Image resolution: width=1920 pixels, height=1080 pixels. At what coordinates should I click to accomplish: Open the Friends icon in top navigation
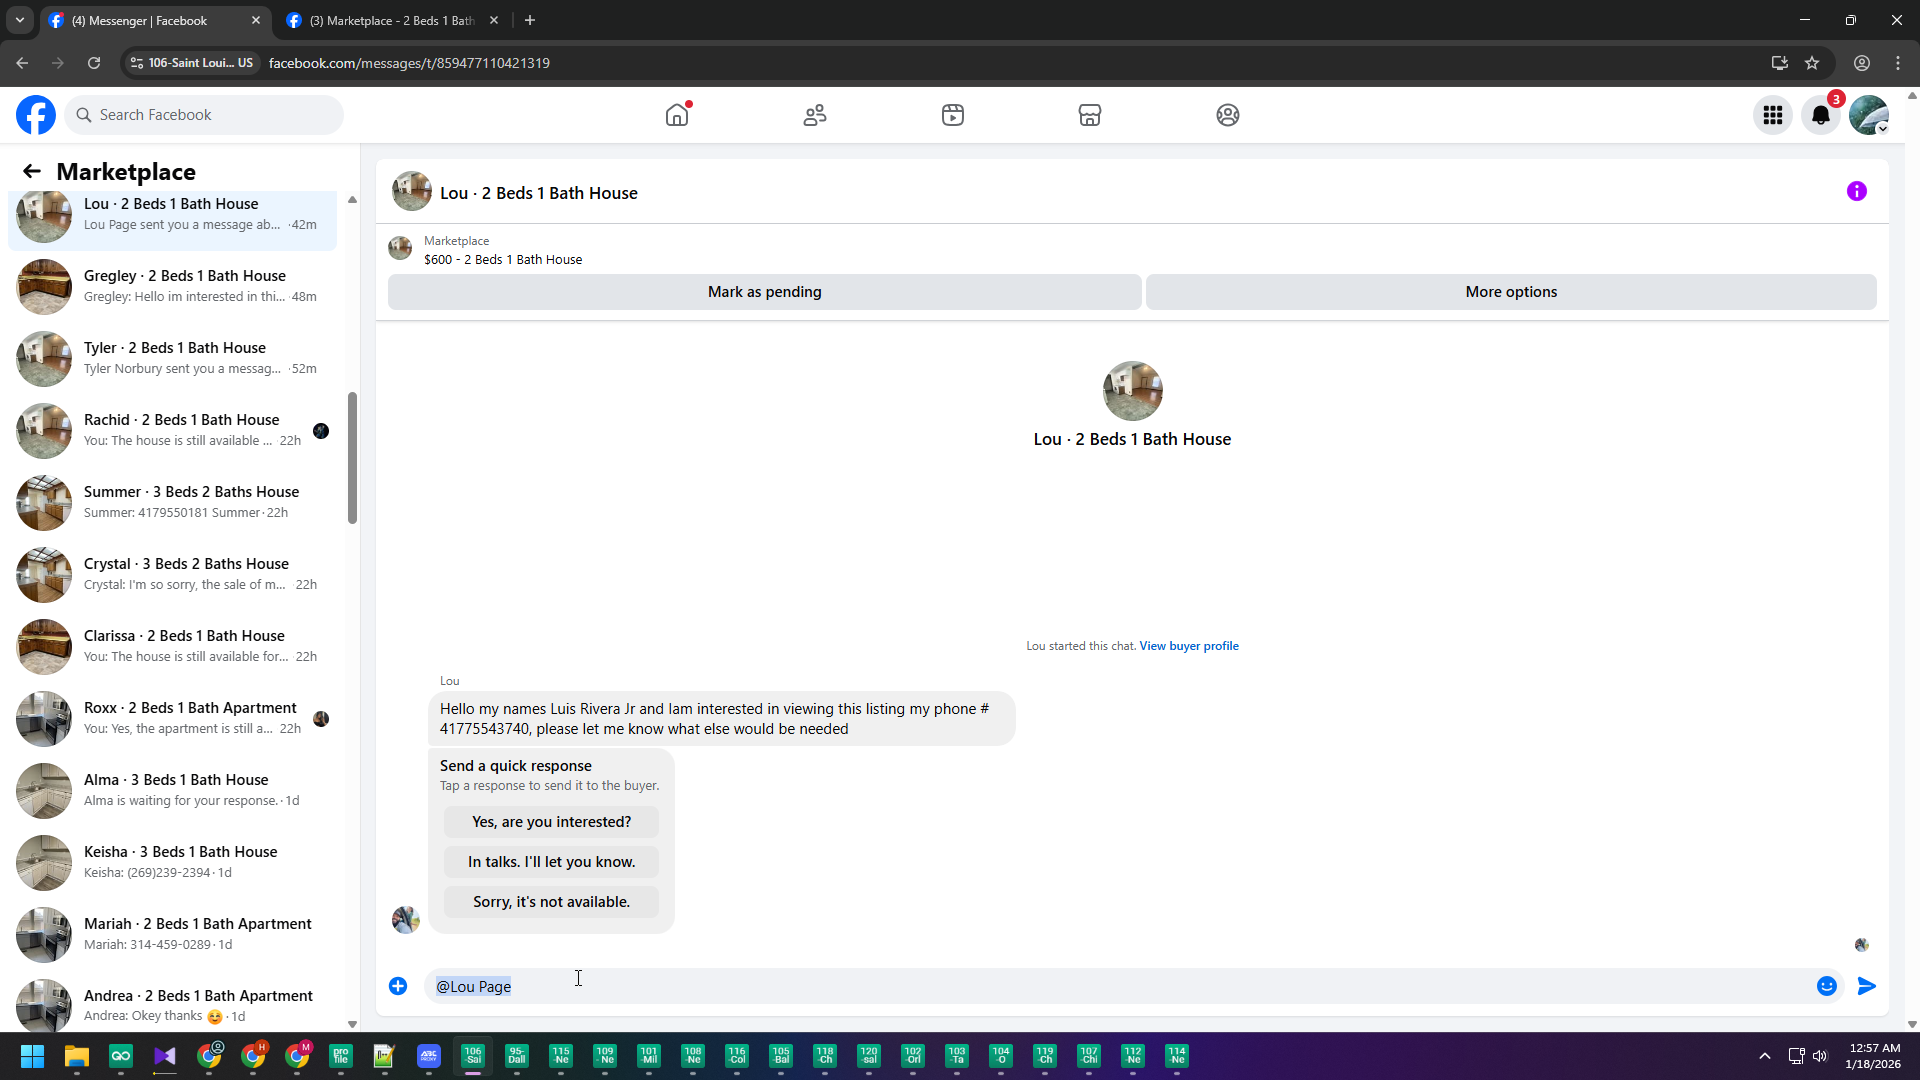coord(815,115)
